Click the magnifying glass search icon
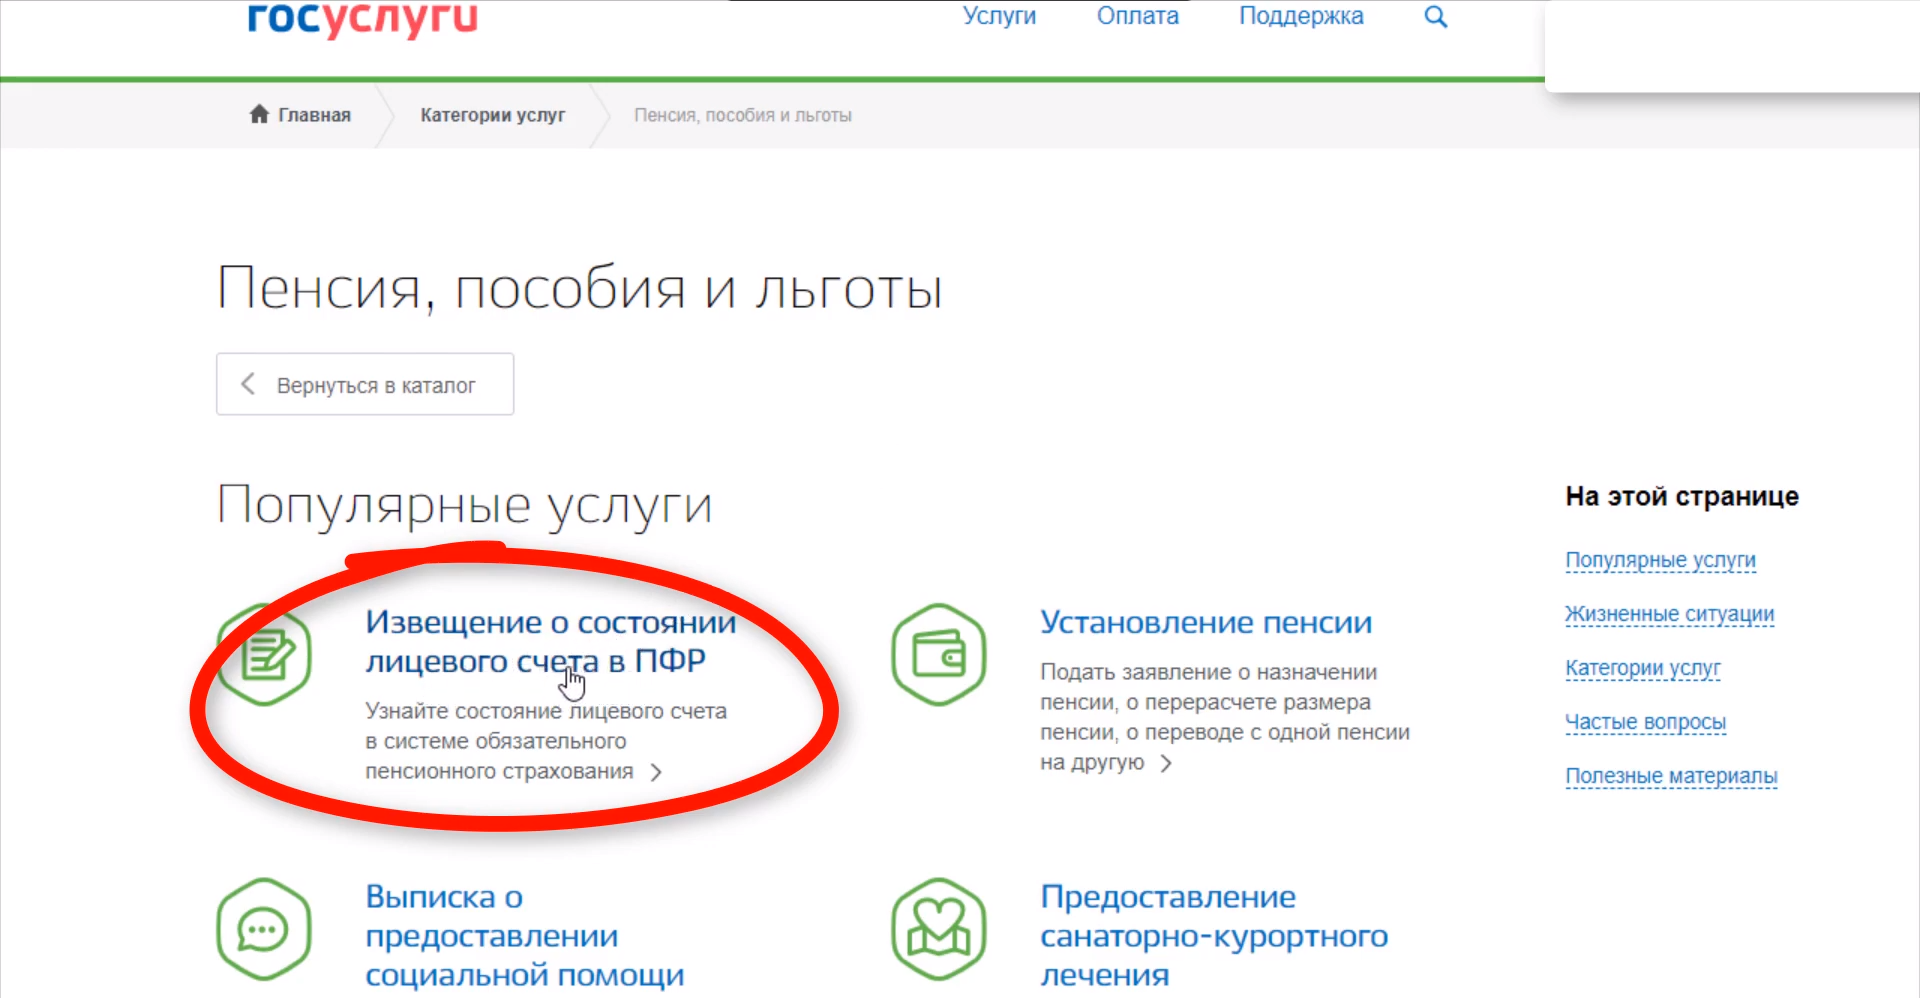The width and height of the screenshot is (1920, 998). coord(1435,17)
